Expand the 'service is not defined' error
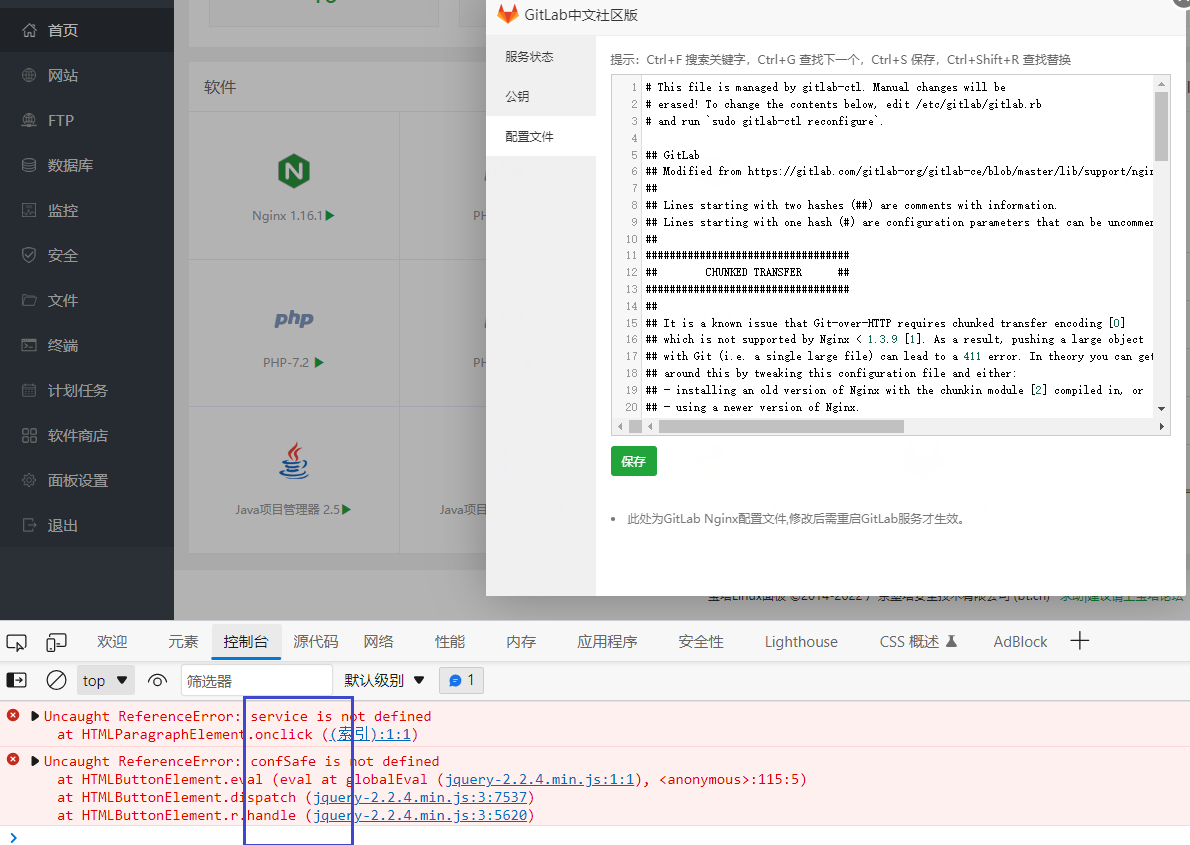Image resolution: width=1190 pixels, height=845 pixels. [x=35, y=716]
